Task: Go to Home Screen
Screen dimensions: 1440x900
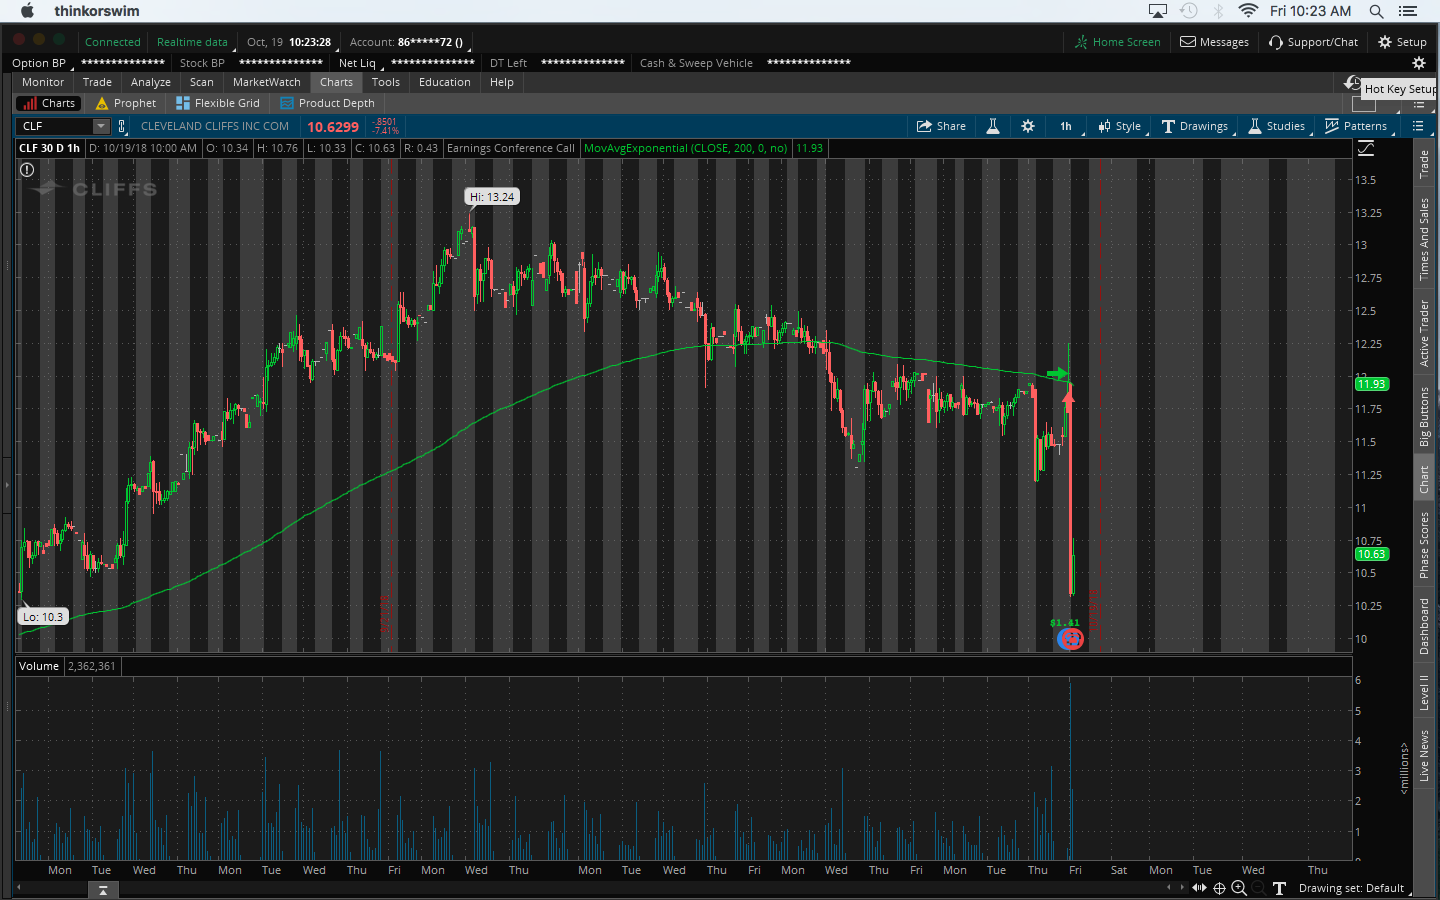Action: click(x=1118, y=42)
